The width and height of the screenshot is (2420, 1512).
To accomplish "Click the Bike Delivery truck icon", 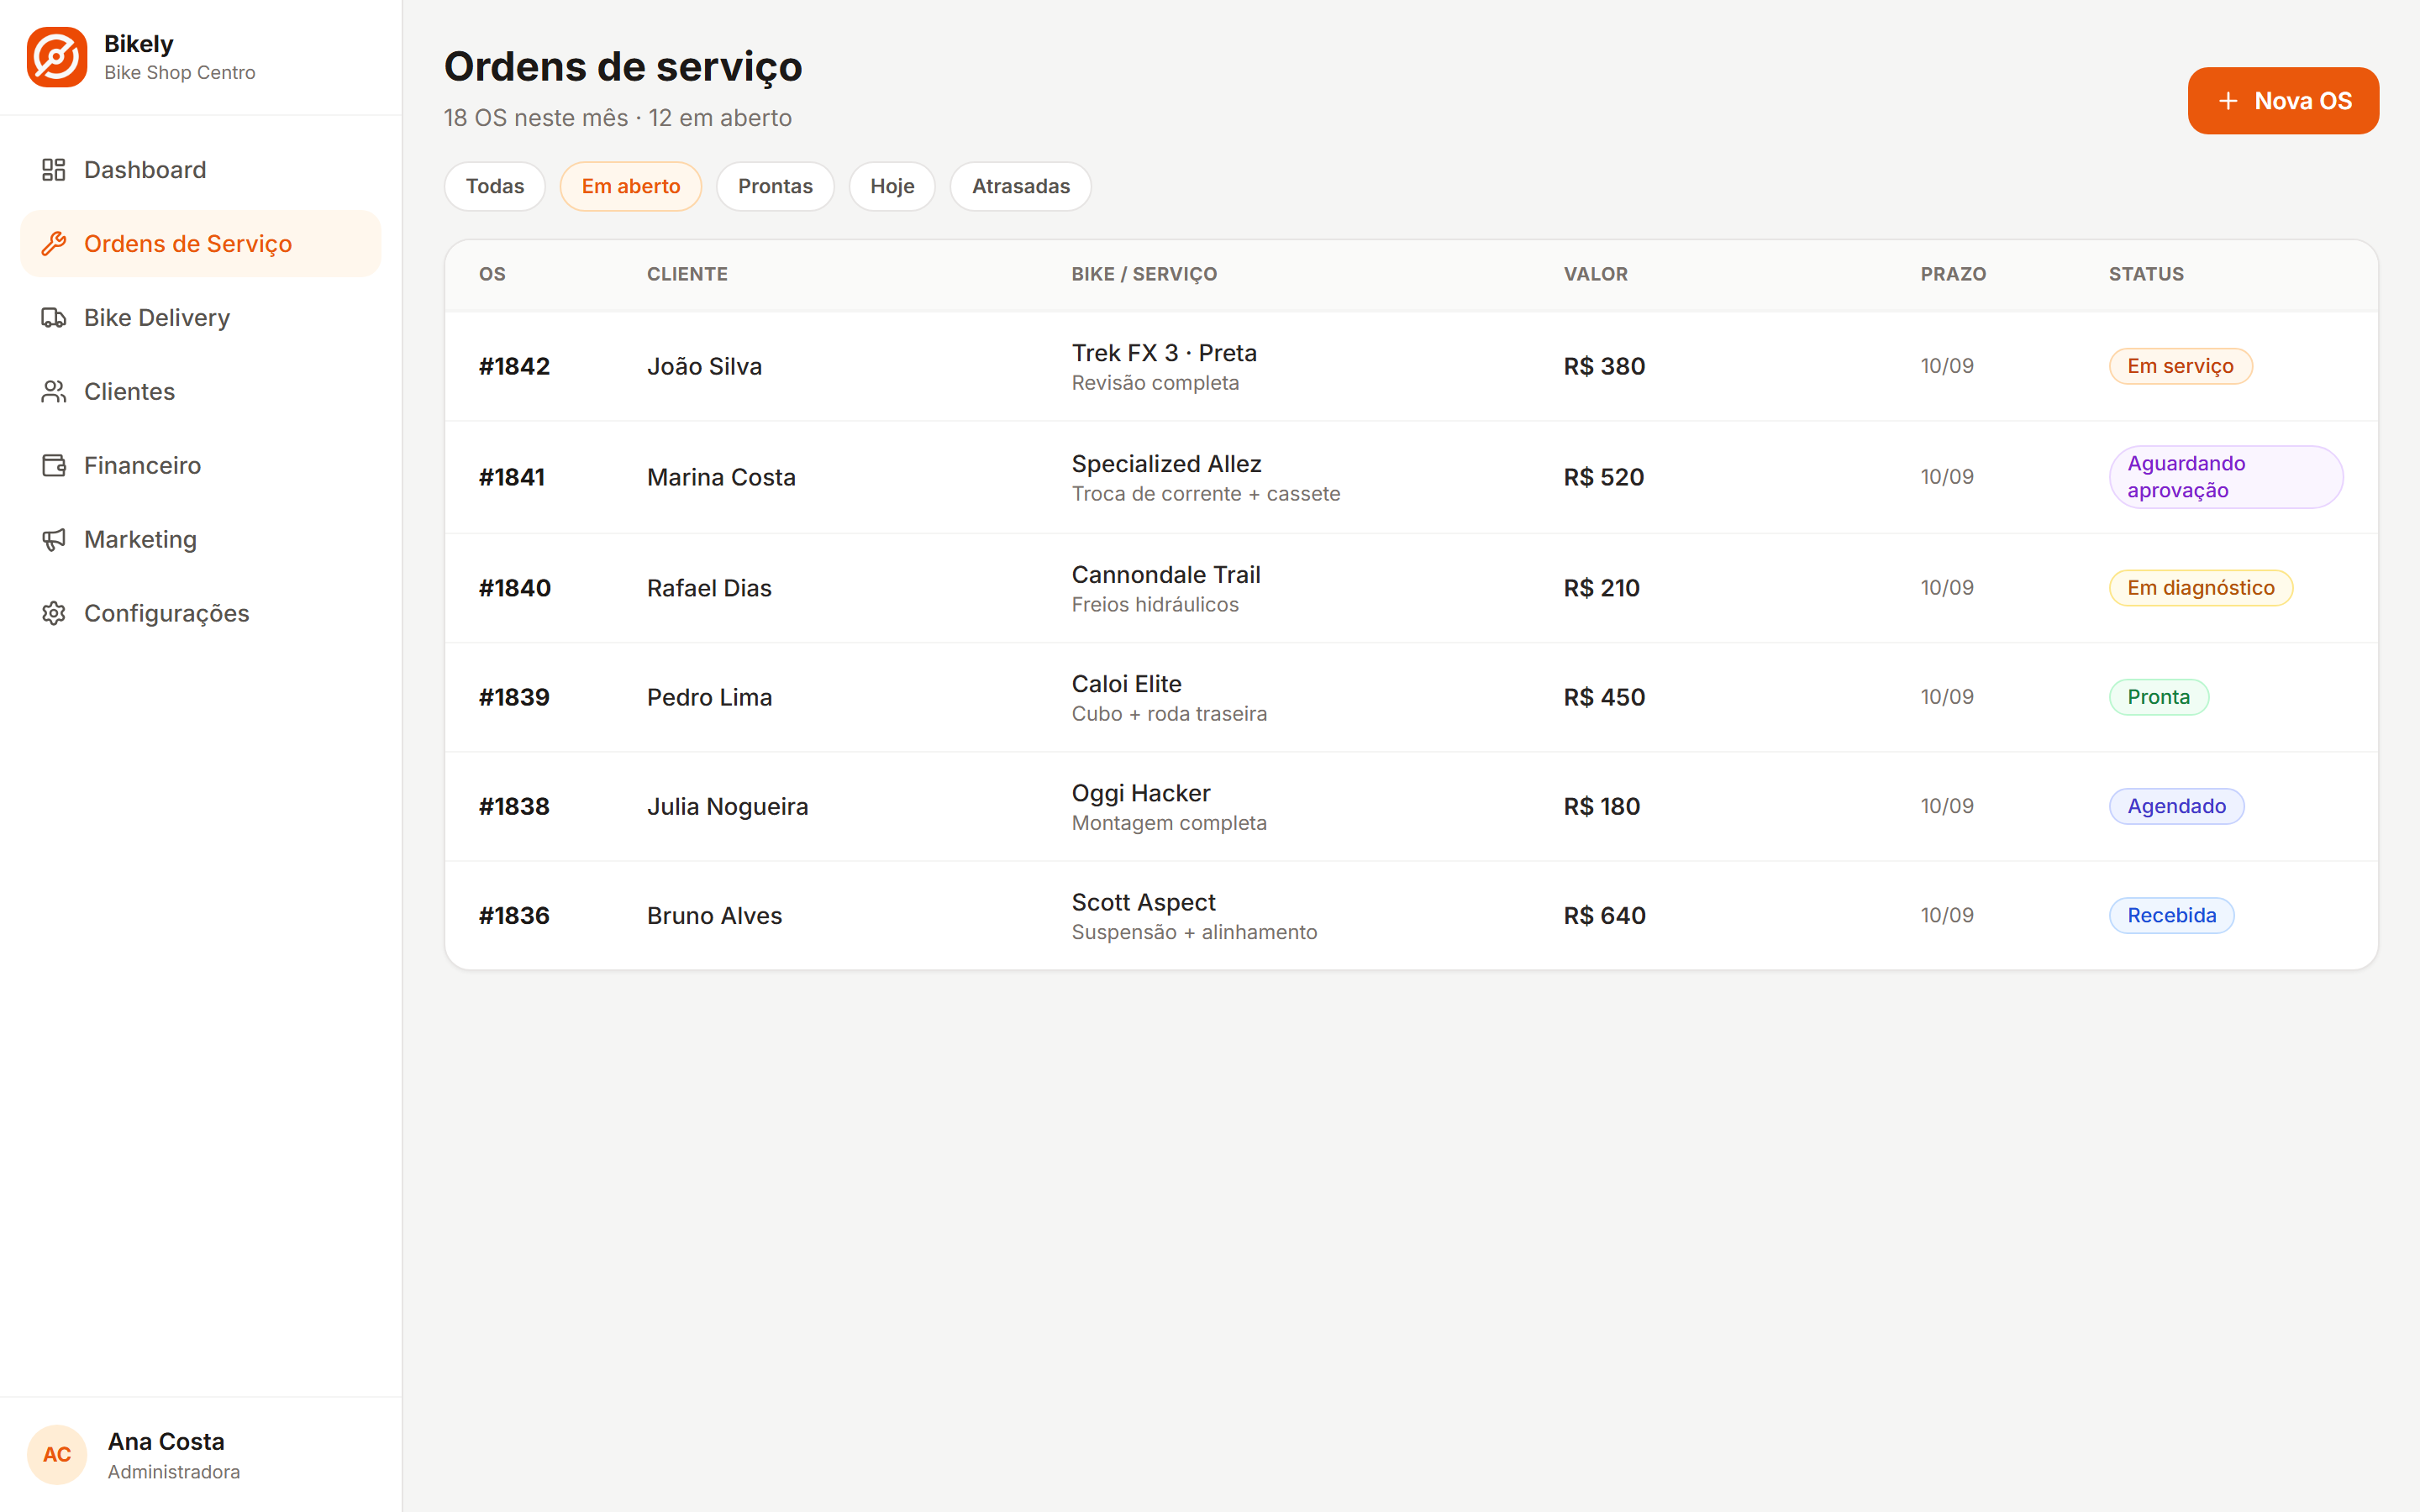I will (x=54, y=318).
